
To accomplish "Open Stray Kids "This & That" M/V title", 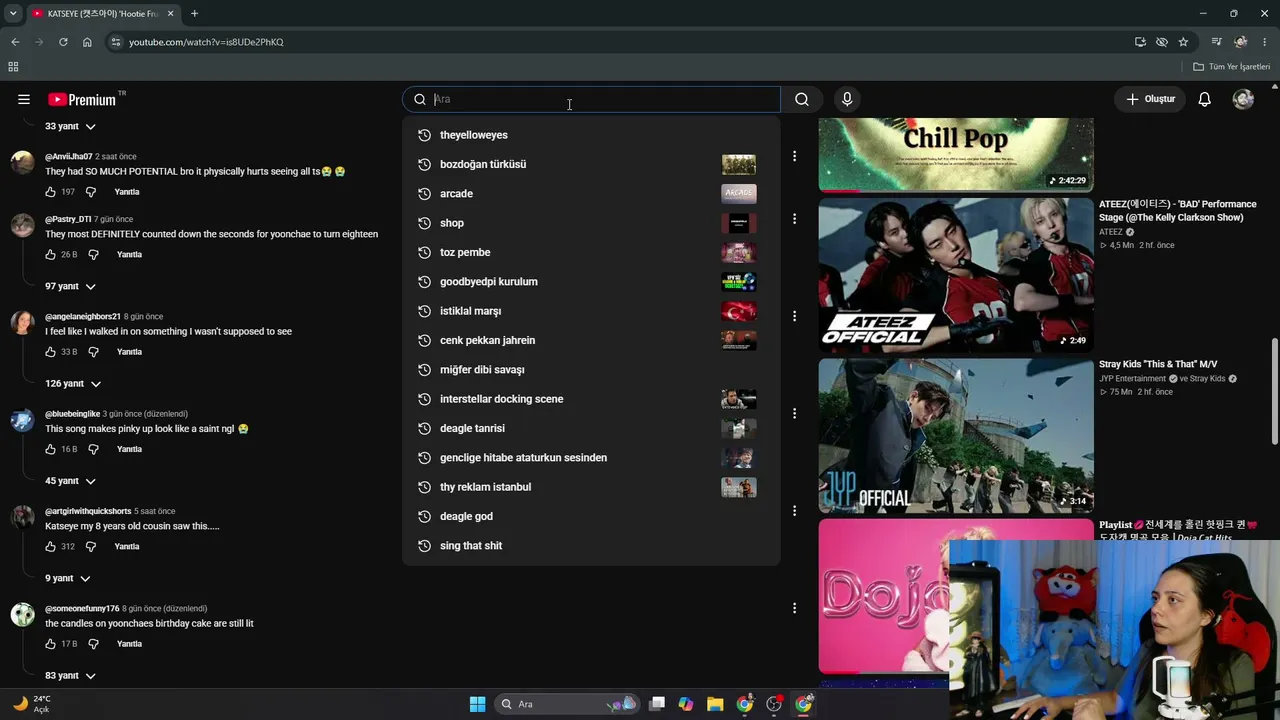I will (x=1158, y=365).
